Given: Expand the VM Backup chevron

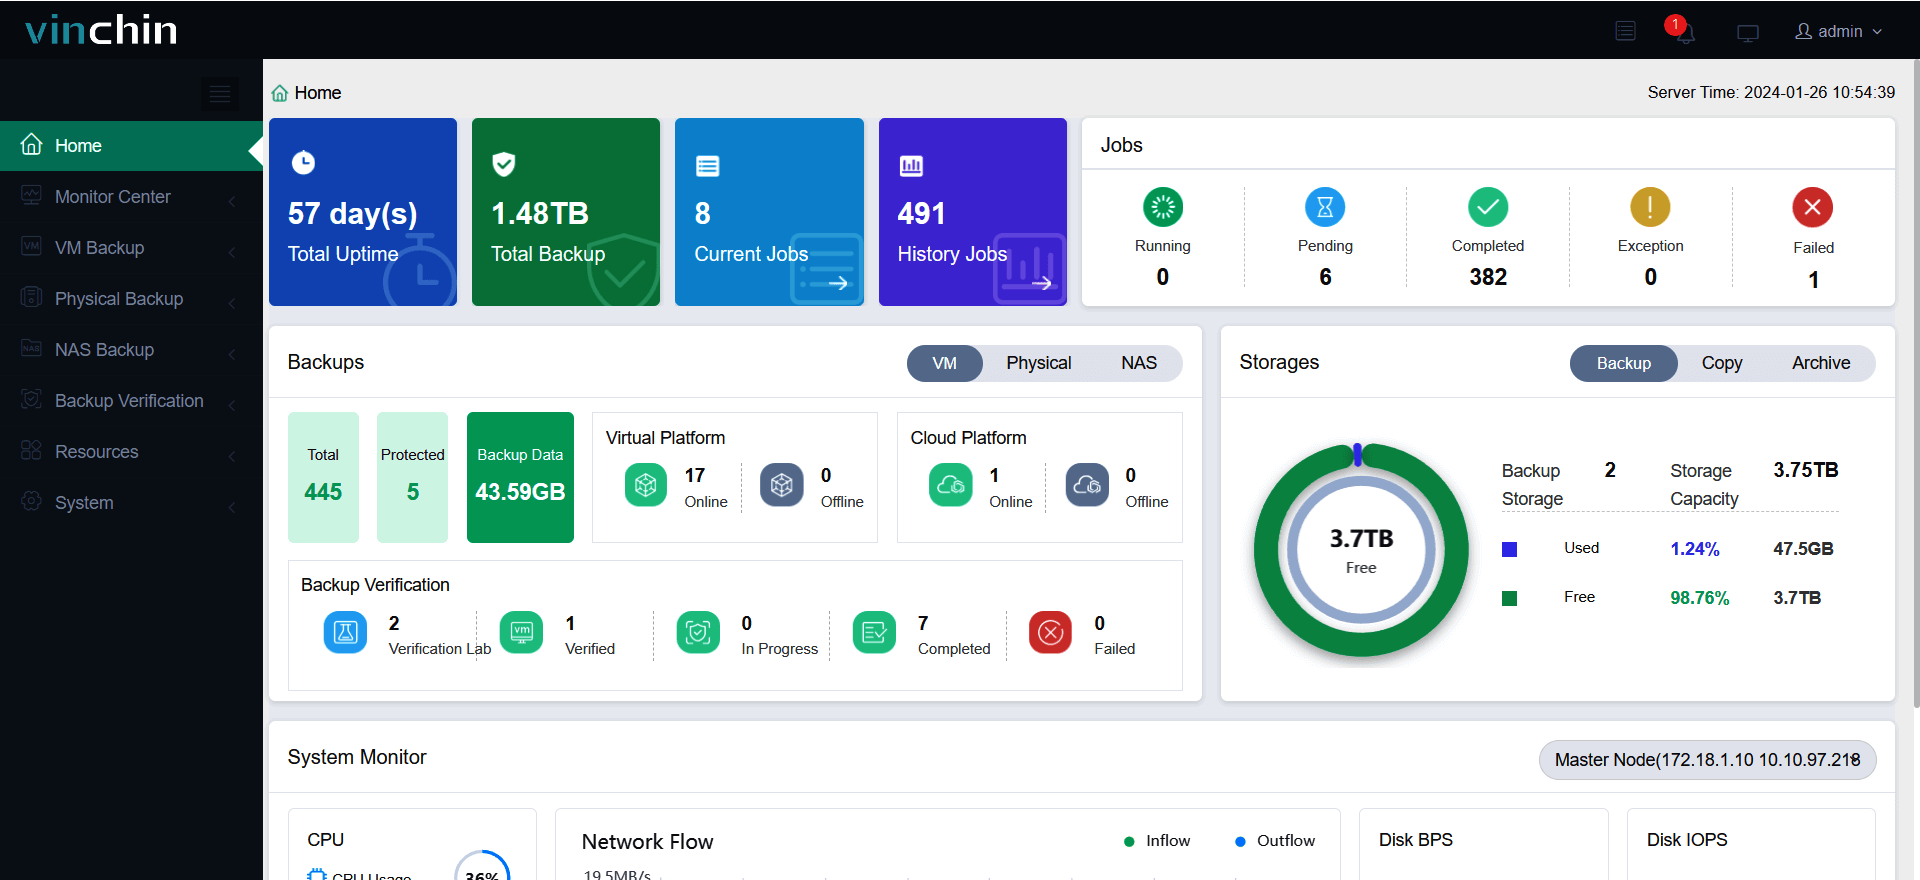Looking at the screenshot, I should [232, 252].
